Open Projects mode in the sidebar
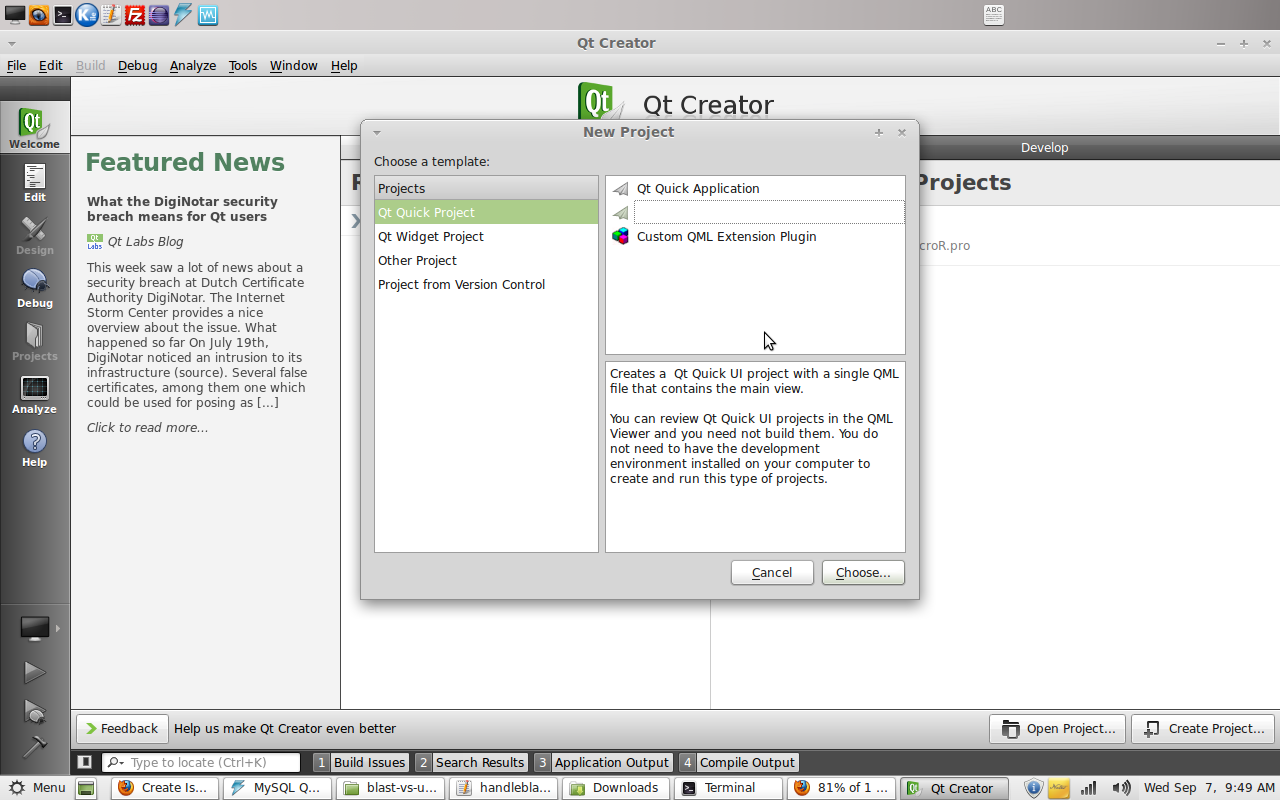The height and width of the screenshot is (800, 1280). coord(35,341)
